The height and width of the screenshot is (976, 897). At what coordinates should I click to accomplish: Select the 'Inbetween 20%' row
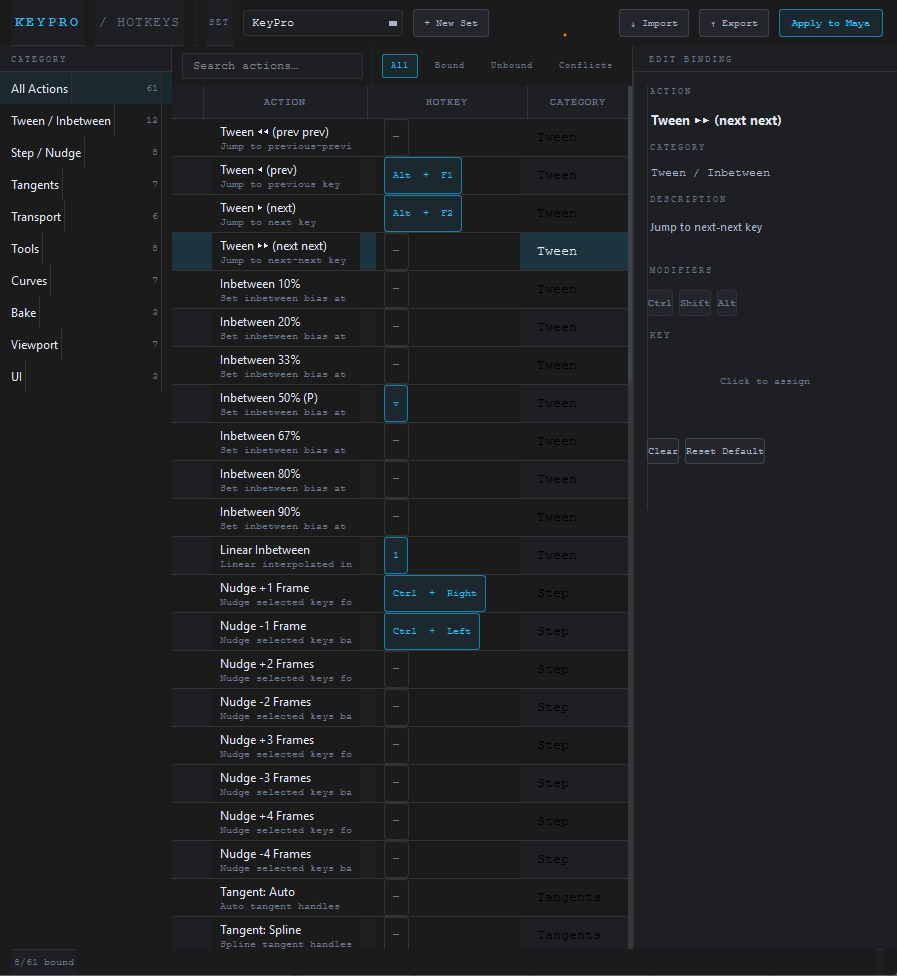coord(400,327)
